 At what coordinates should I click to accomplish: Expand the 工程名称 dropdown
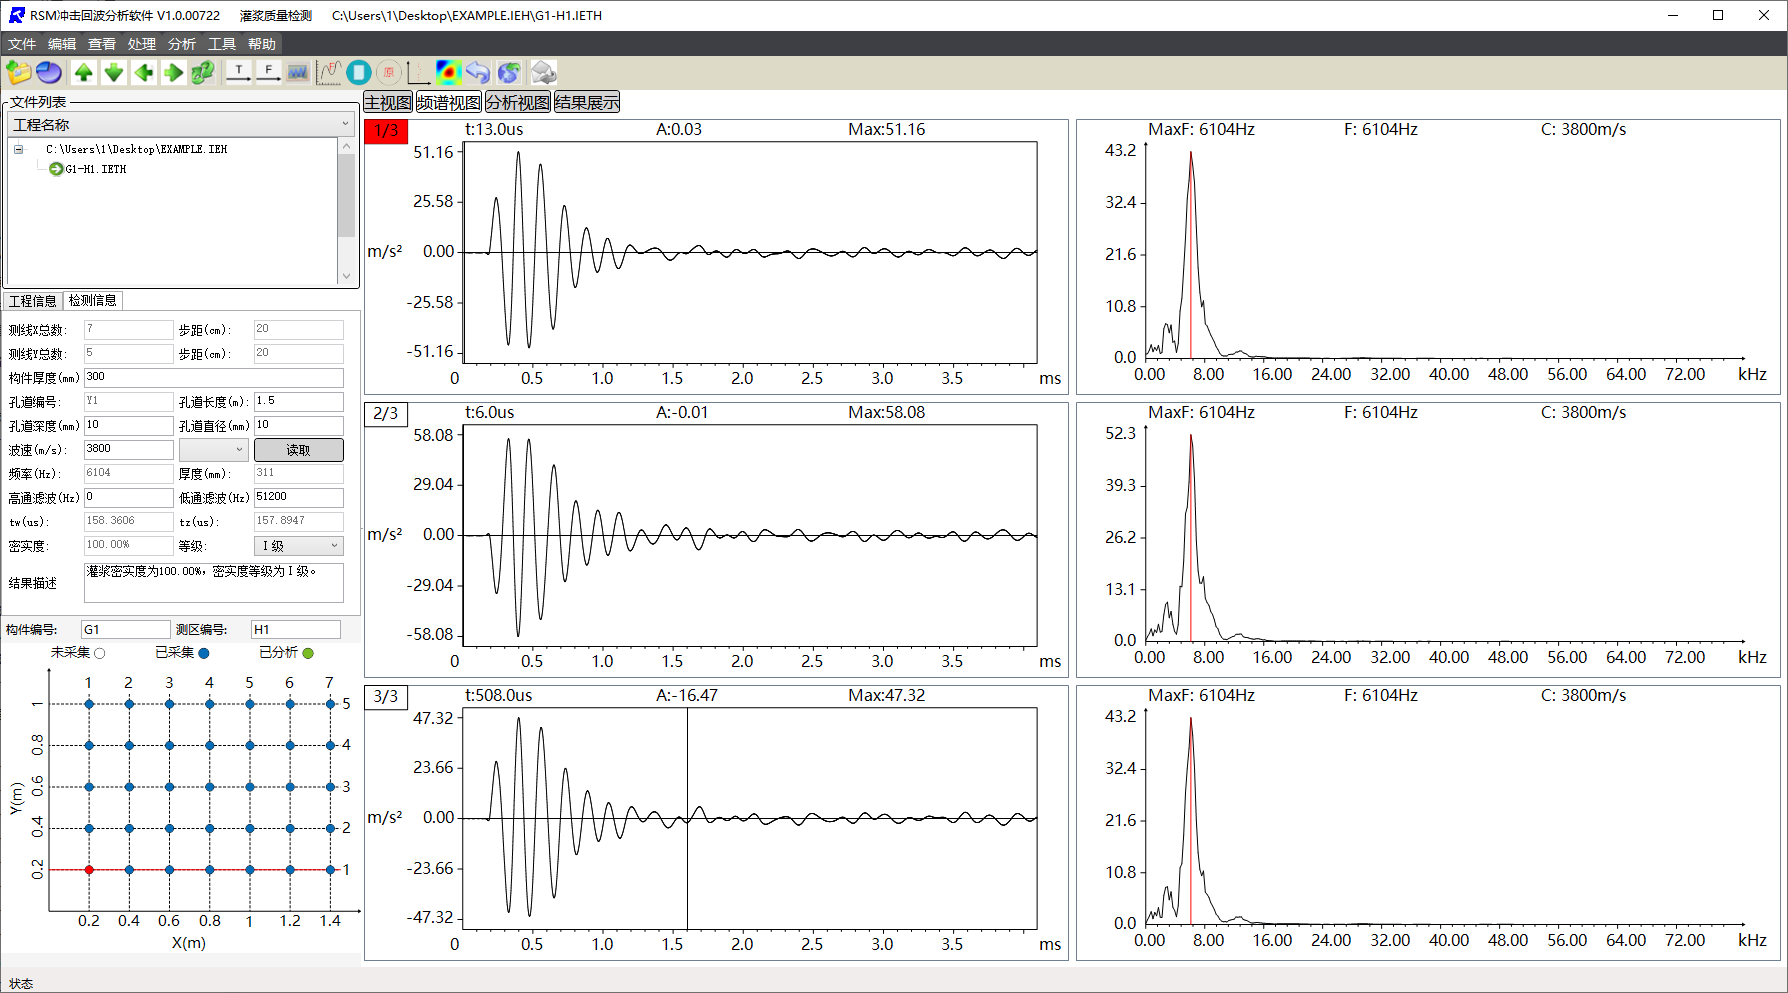[181, 124]
